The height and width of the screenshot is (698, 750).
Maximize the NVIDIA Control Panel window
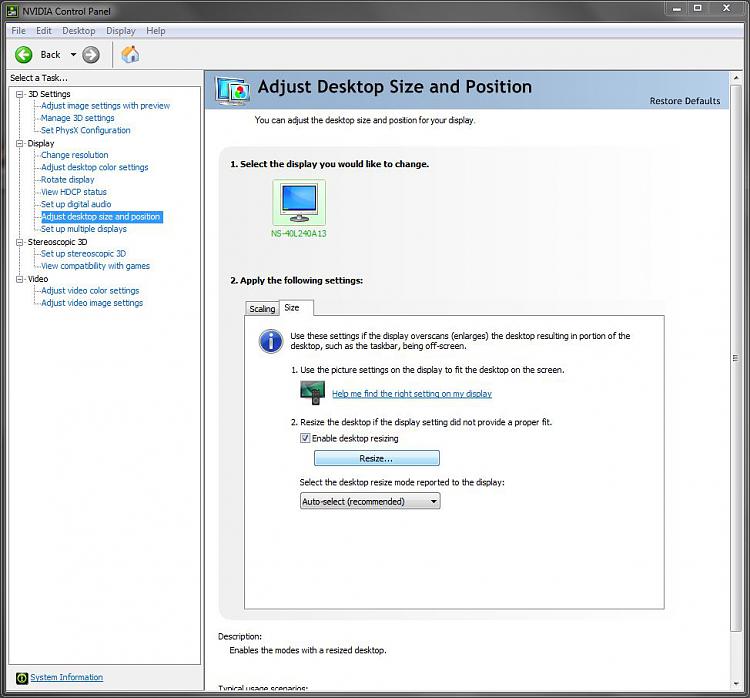(x=697, y=9)
